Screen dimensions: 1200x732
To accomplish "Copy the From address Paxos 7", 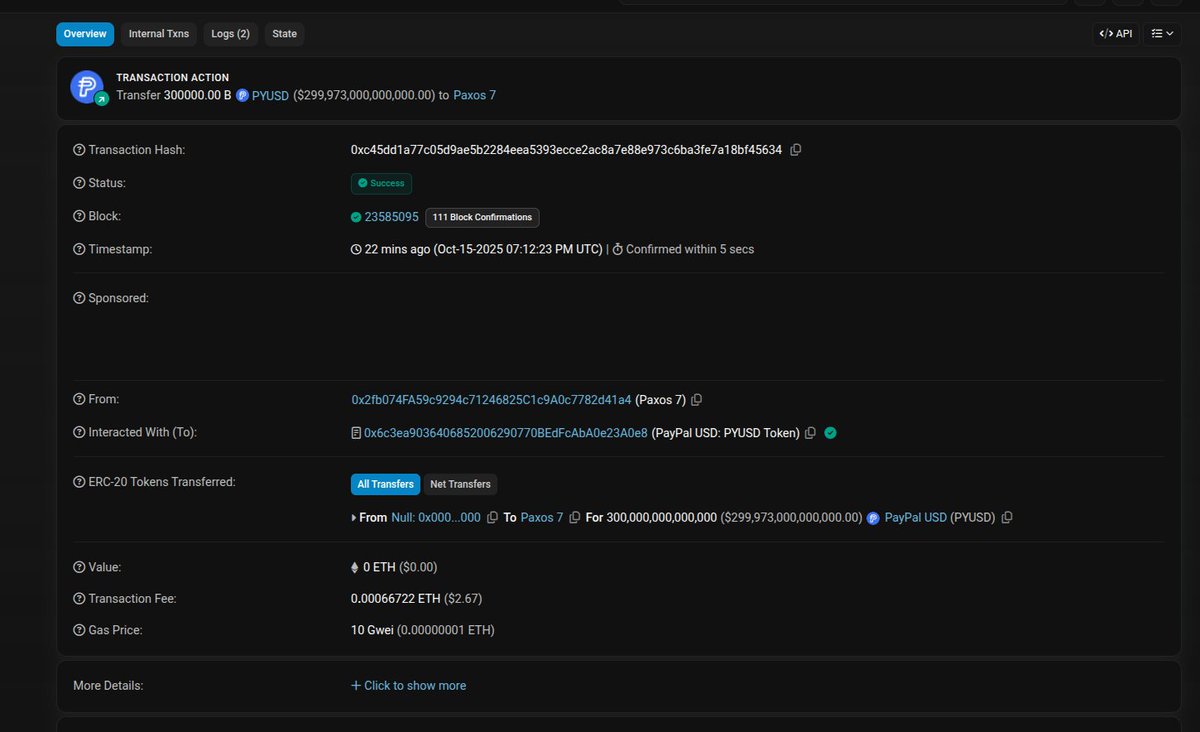I will (x=697, y=400).
